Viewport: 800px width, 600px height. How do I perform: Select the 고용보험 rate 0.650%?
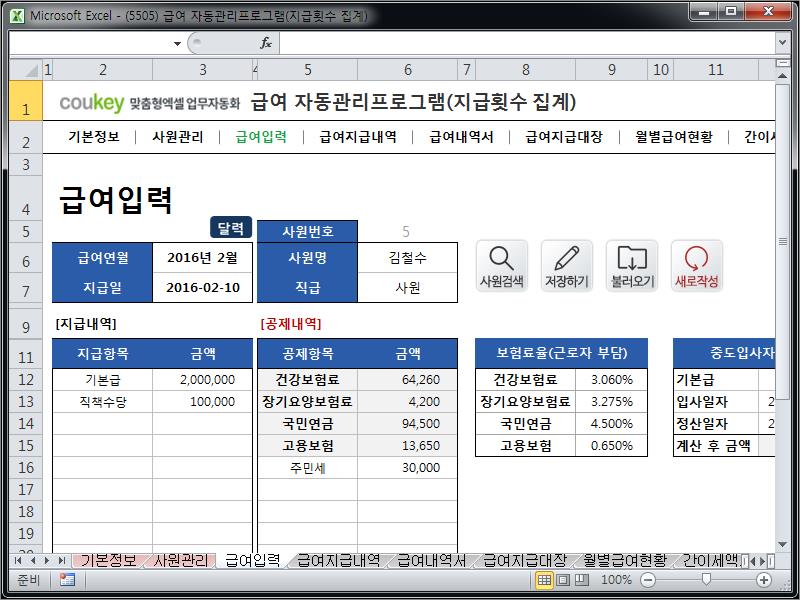[611, 445]
